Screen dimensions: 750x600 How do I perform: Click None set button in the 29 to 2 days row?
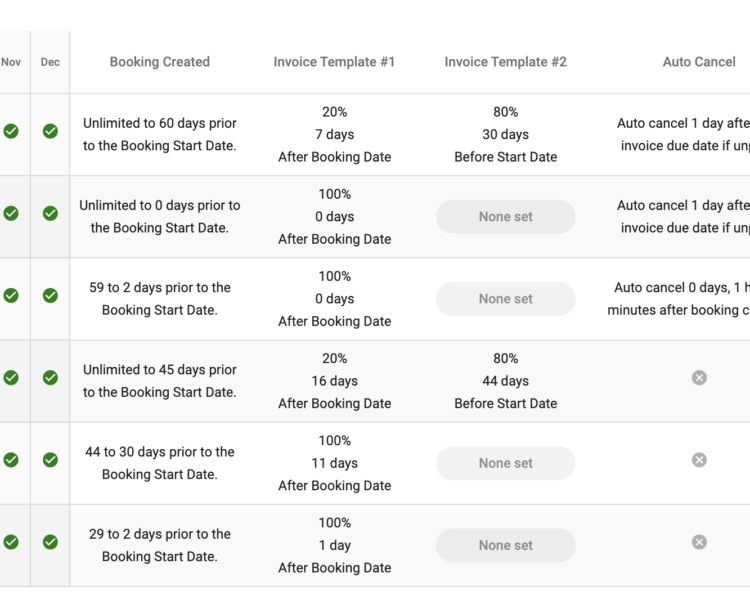coord(506,545)
